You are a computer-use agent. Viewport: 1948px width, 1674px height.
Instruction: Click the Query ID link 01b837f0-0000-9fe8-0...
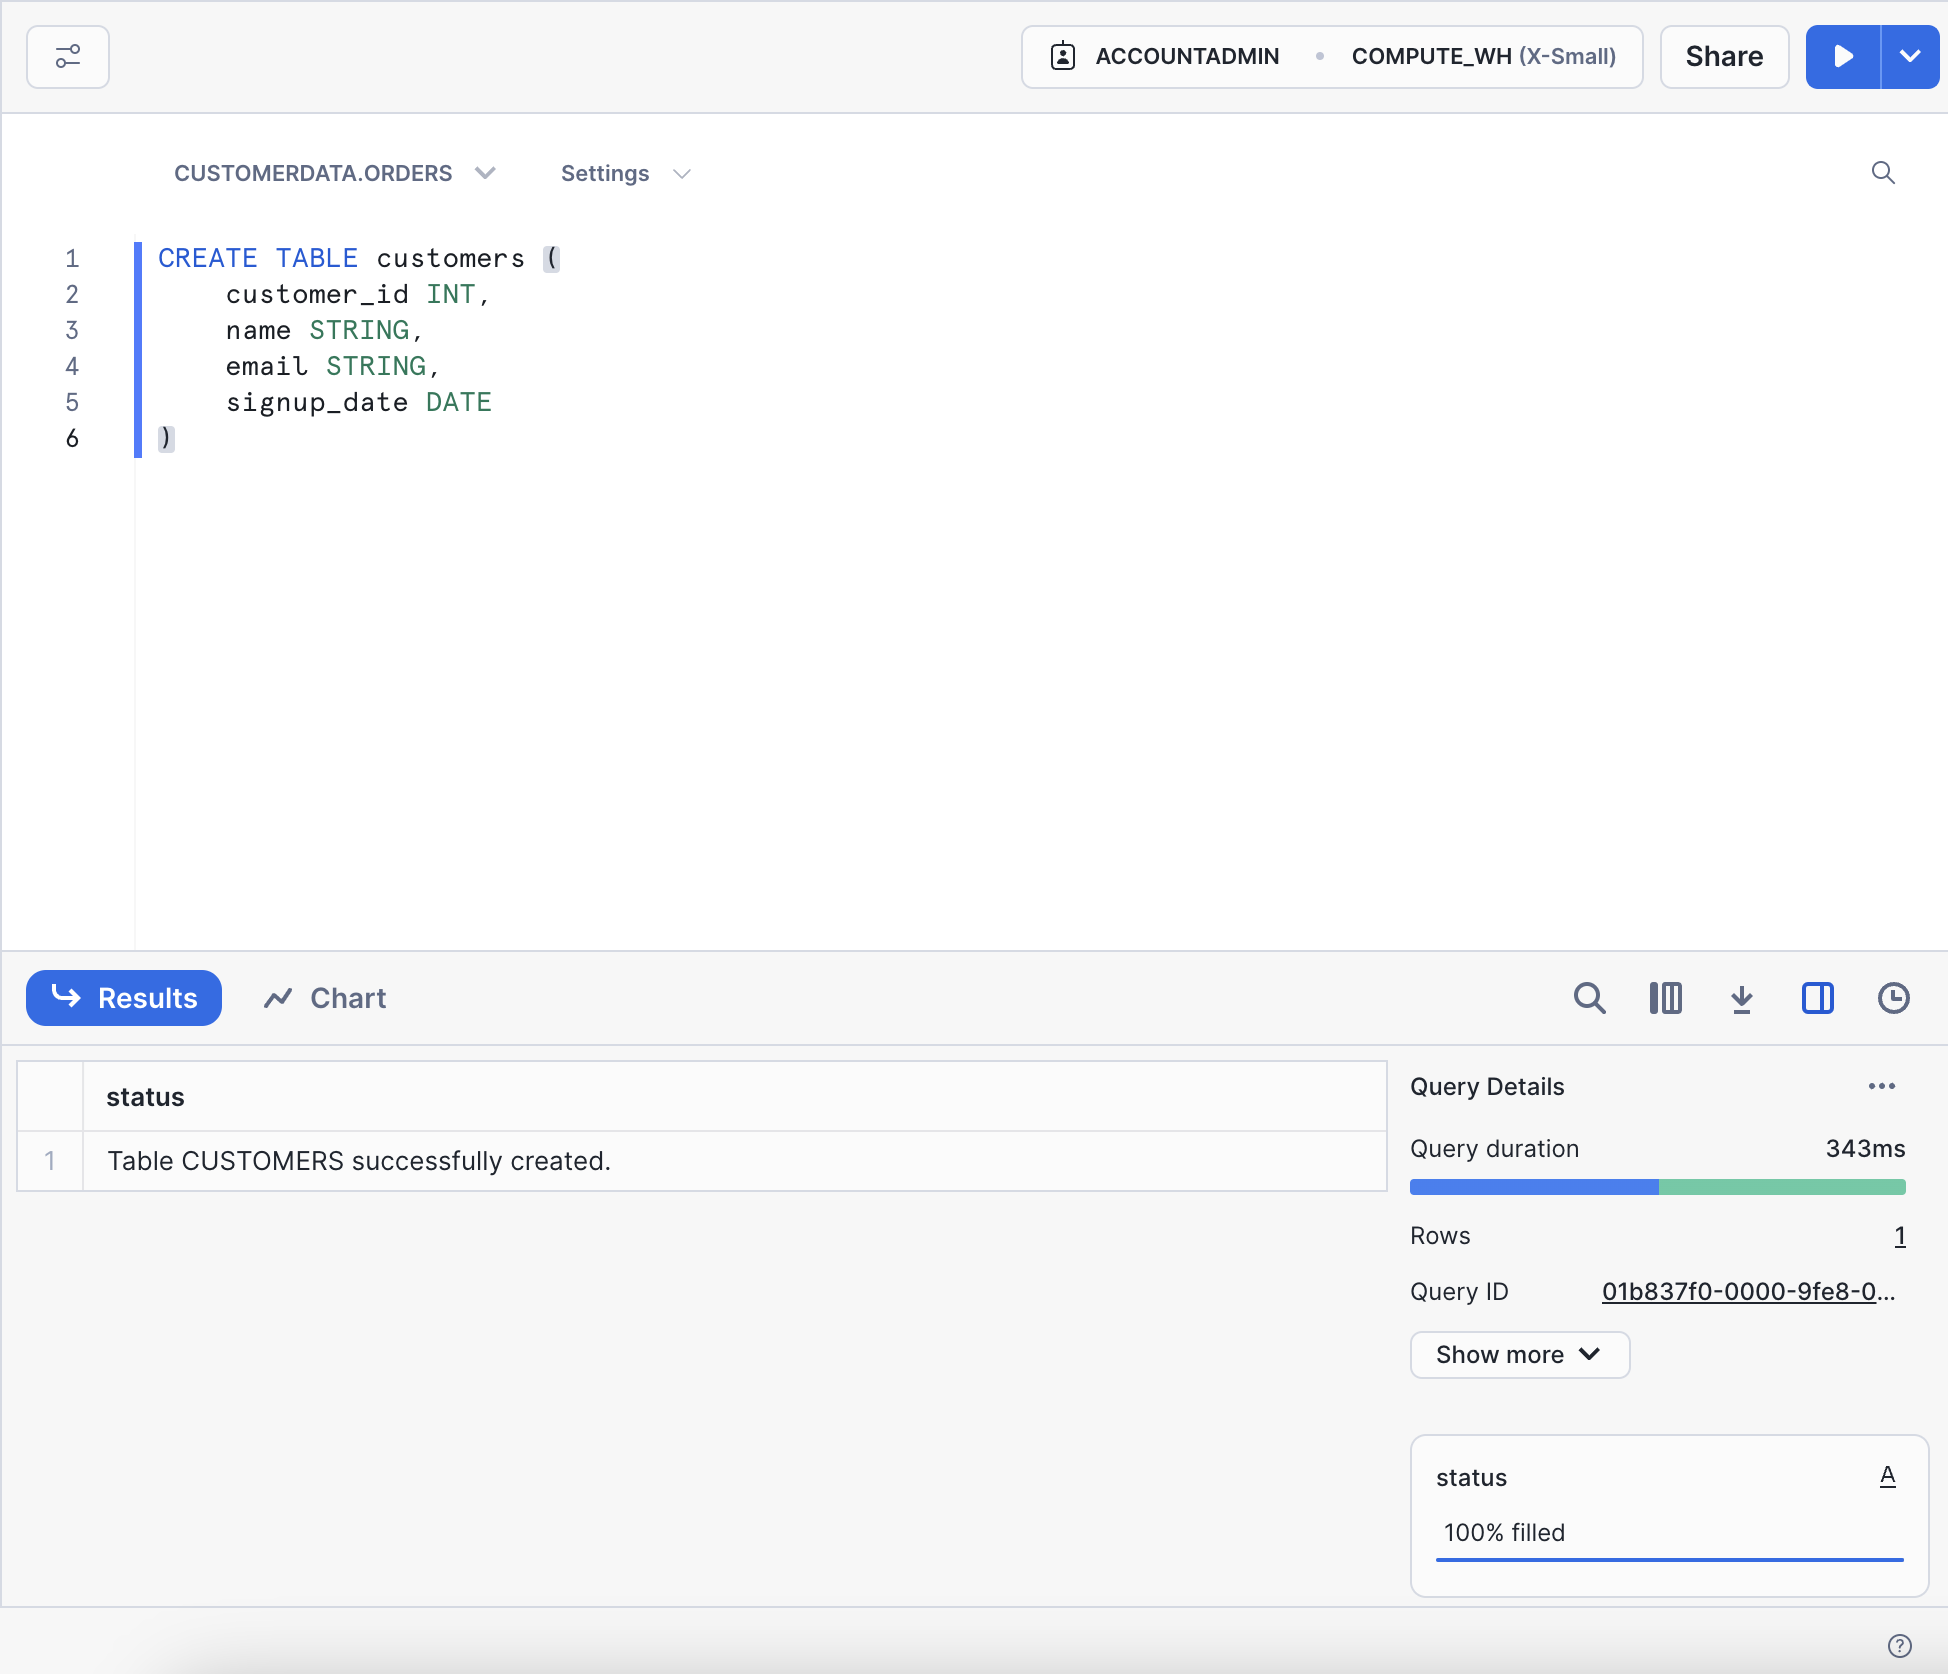click(1748, 1291)
